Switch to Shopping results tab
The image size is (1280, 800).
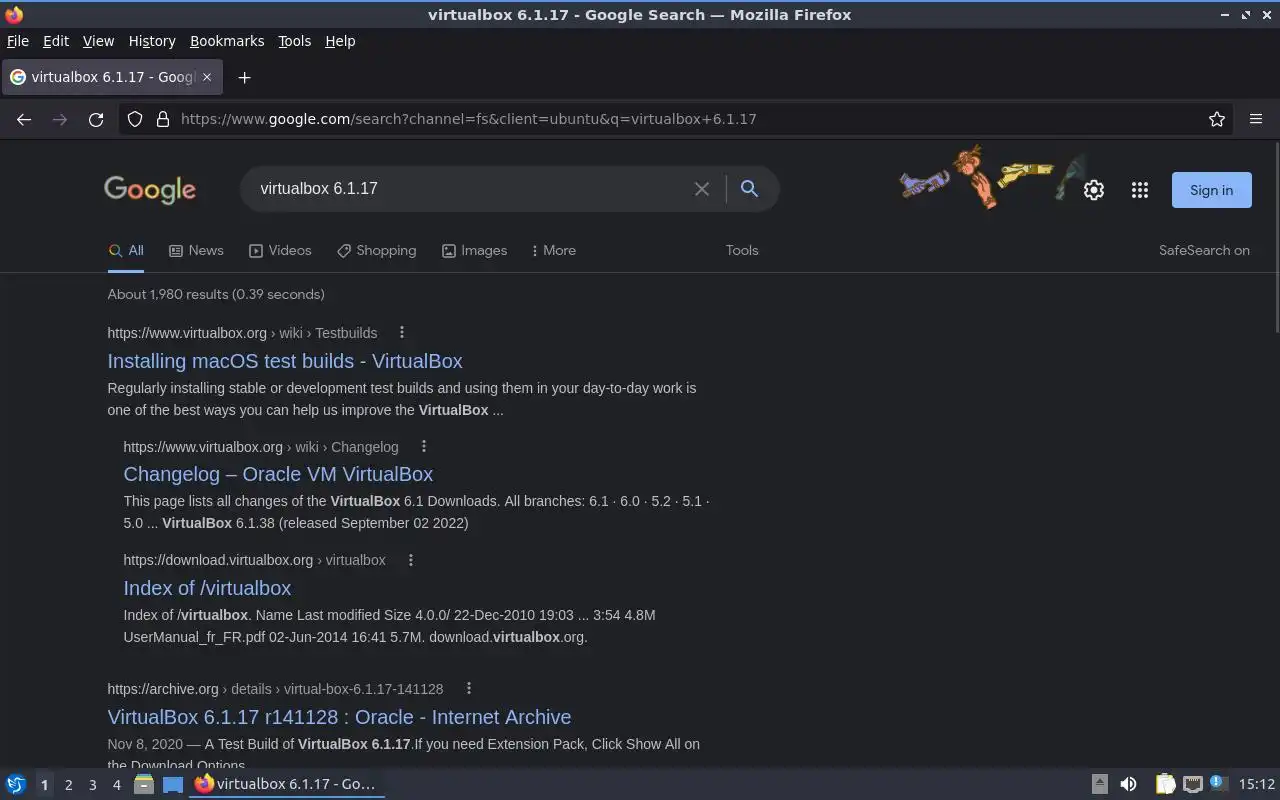point(376,251)
